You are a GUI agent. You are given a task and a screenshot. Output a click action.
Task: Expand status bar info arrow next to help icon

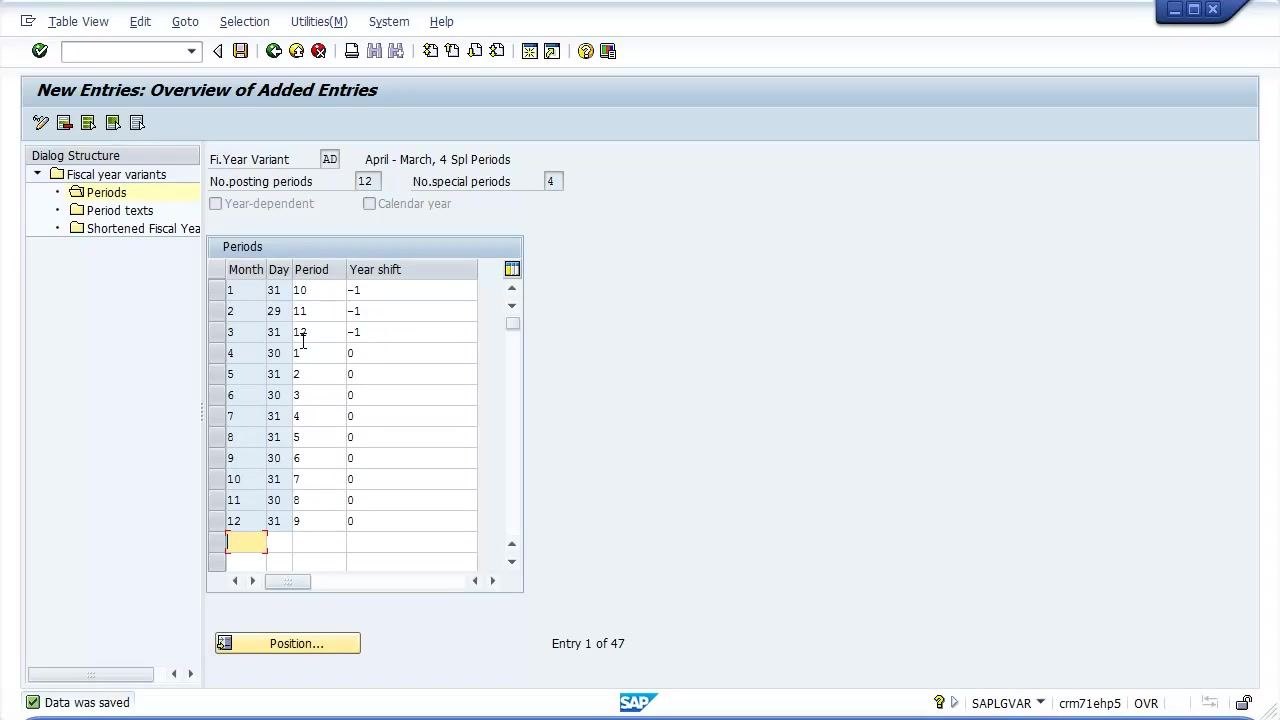click(954, 703)
